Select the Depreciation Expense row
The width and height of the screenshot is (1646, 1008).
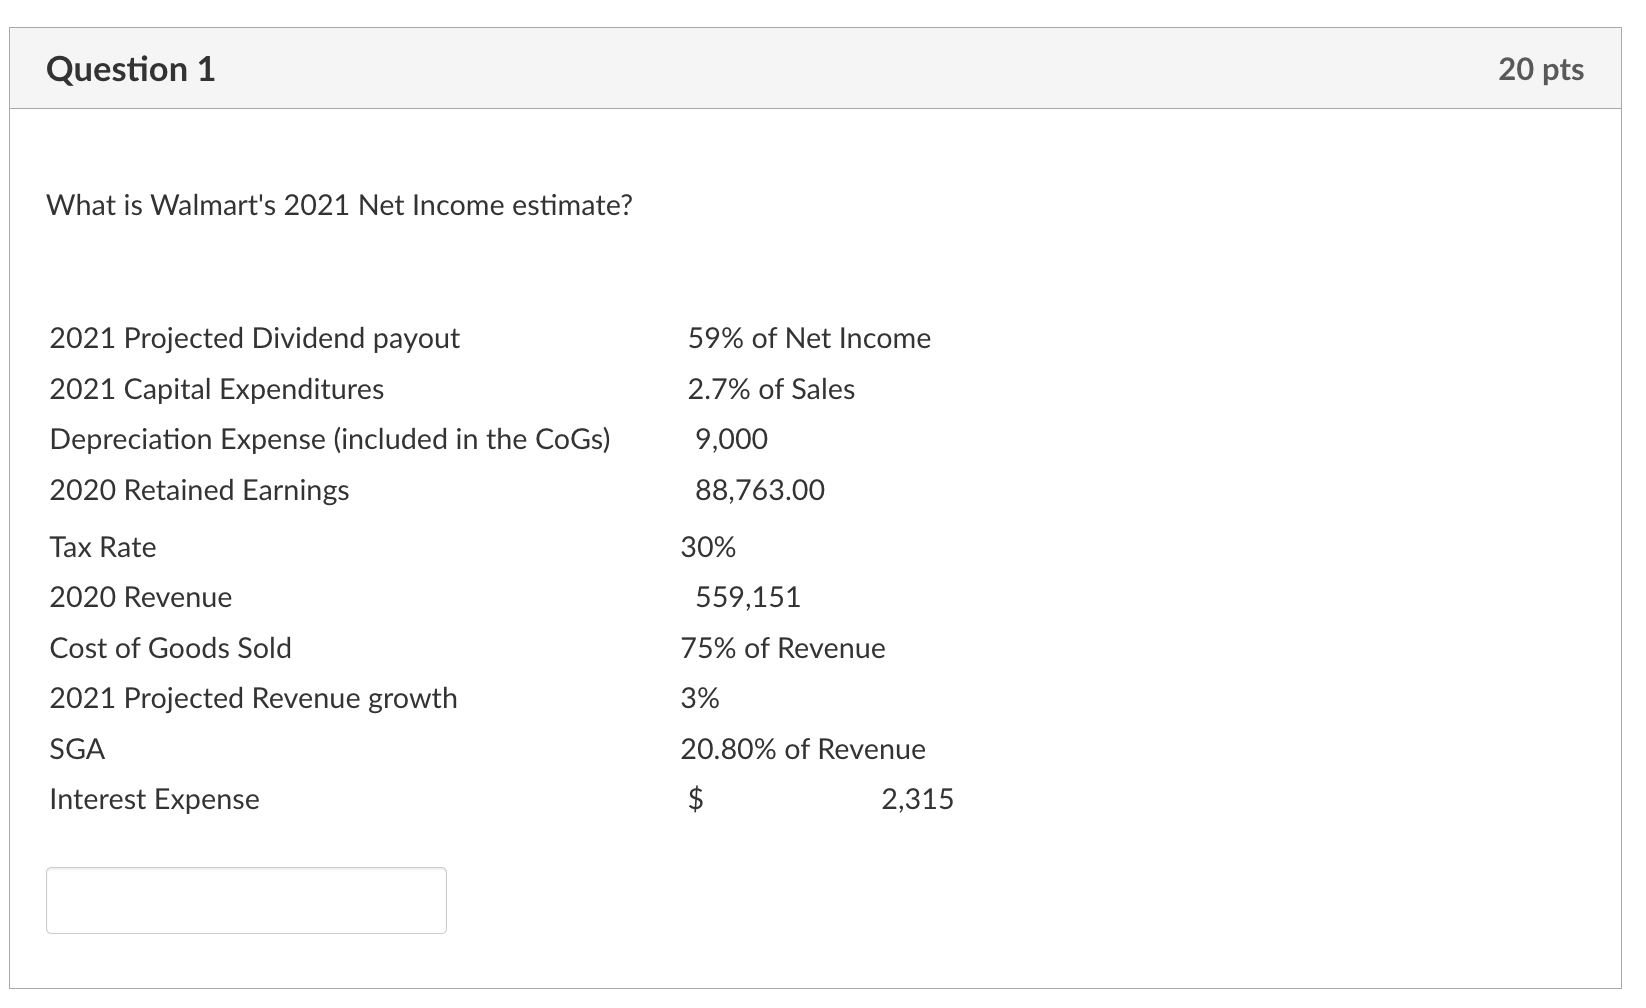(x=331, y=438)
